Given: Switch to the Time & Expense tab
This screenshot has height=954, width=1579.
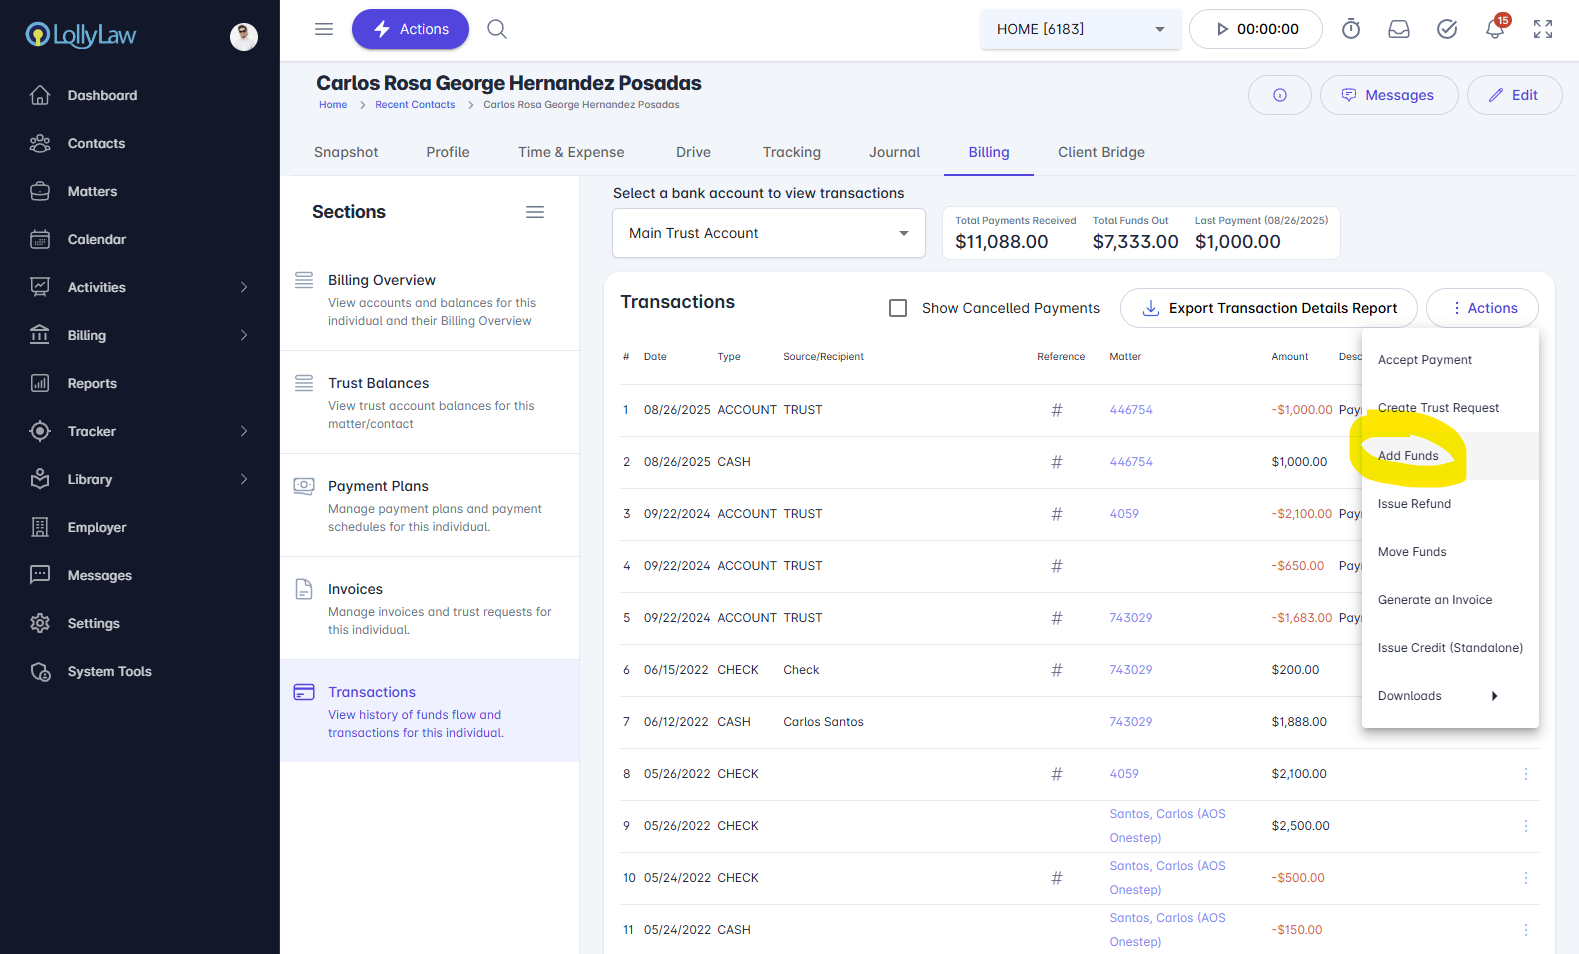Looking at the screenshot, I should (571, 152).
